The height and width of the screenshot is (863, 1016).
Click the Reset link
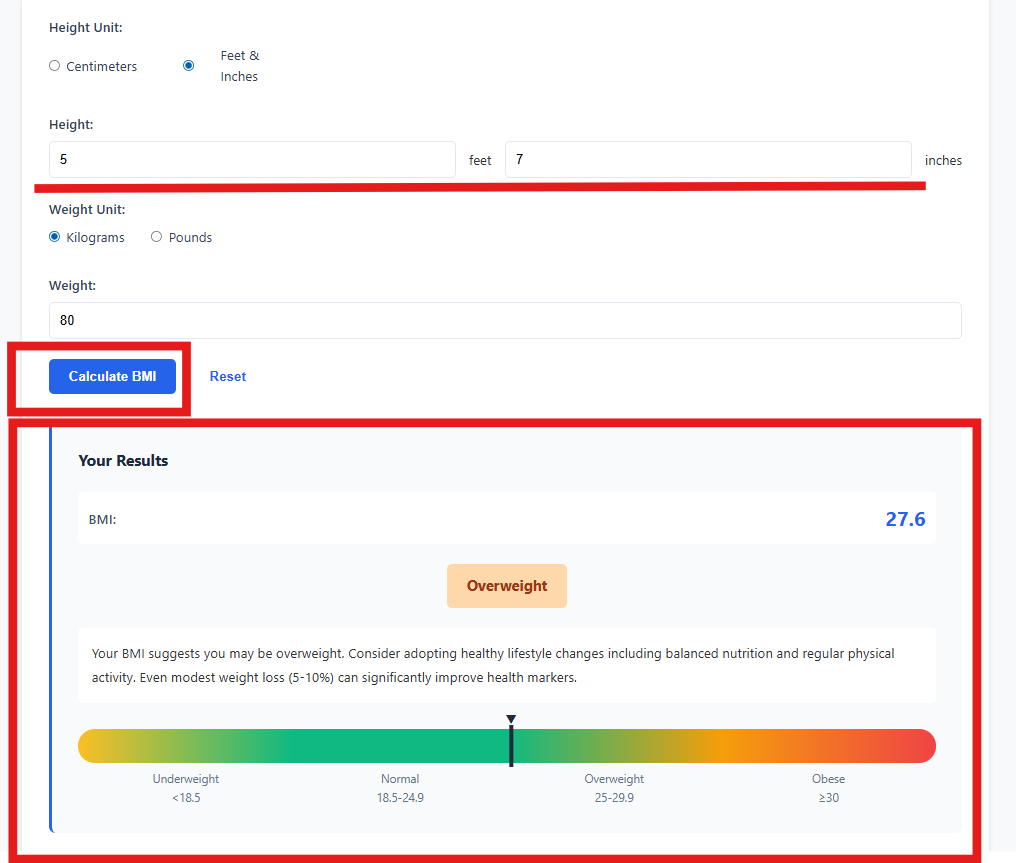click(x=227, y=376)
